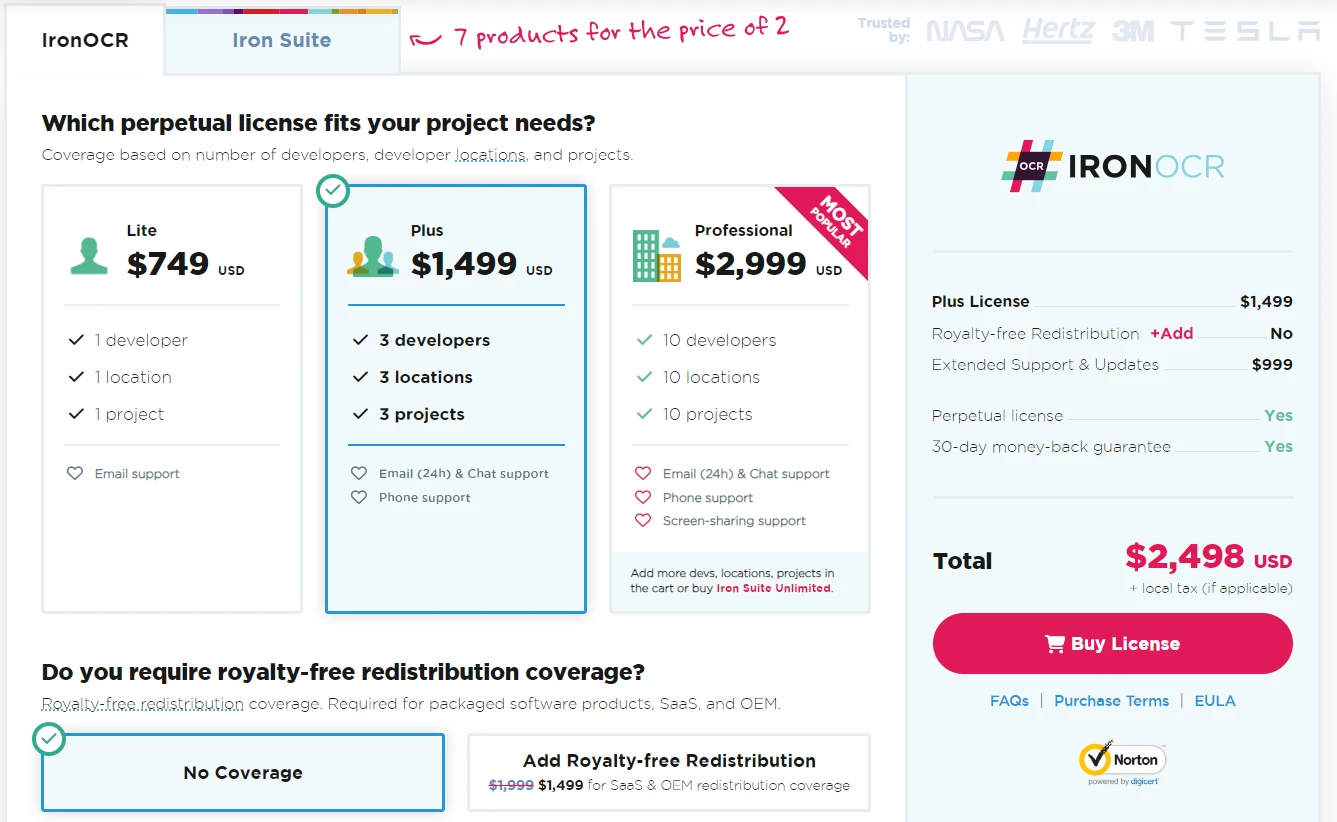
Task: Click the Plus three-developers icon
Action: click(x=372, y=256)
